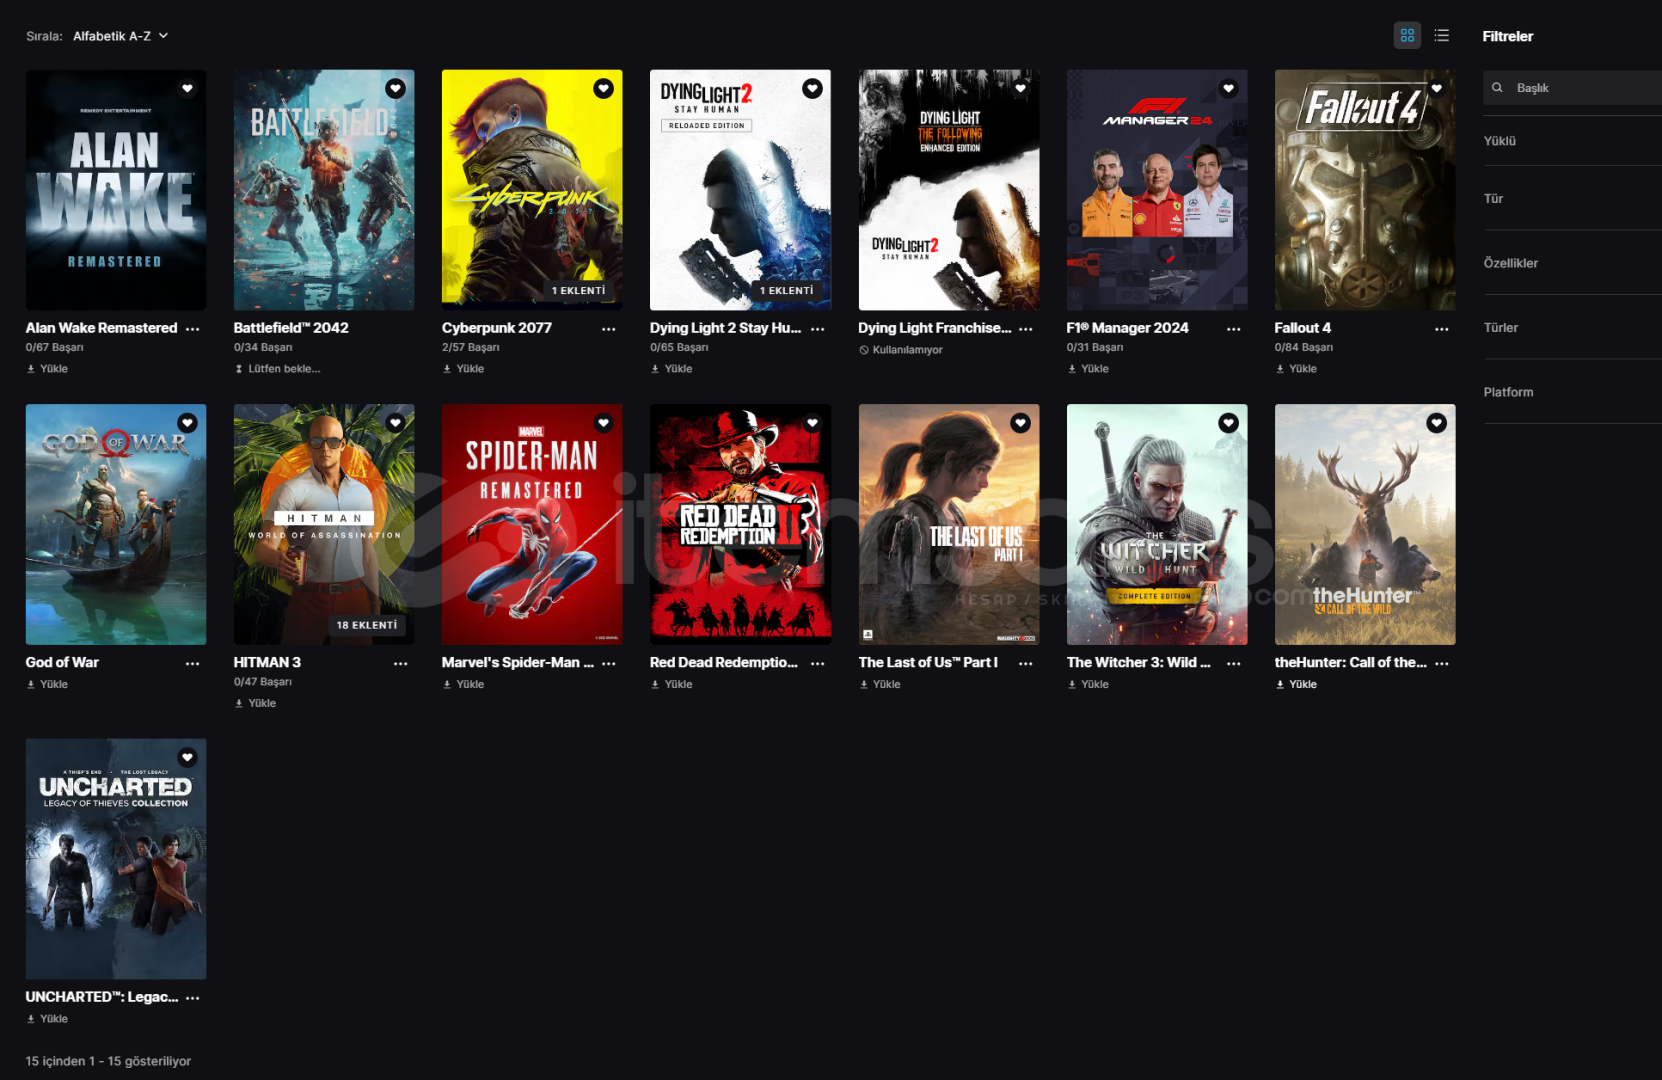This screenshot has width=1662, height=1080.
Task: Toggle favorite heart on The Last of Us cover
Action: pos(1020,424)
